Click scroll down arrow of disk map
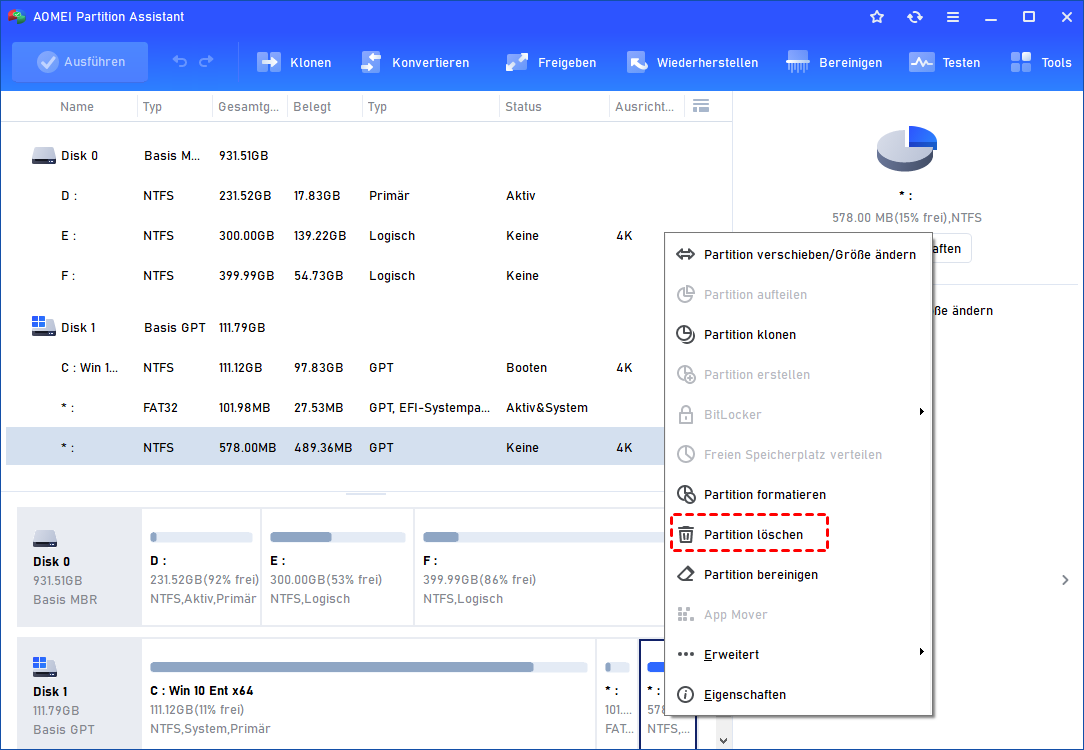The image size is (1084, 750). click(723, 740)
